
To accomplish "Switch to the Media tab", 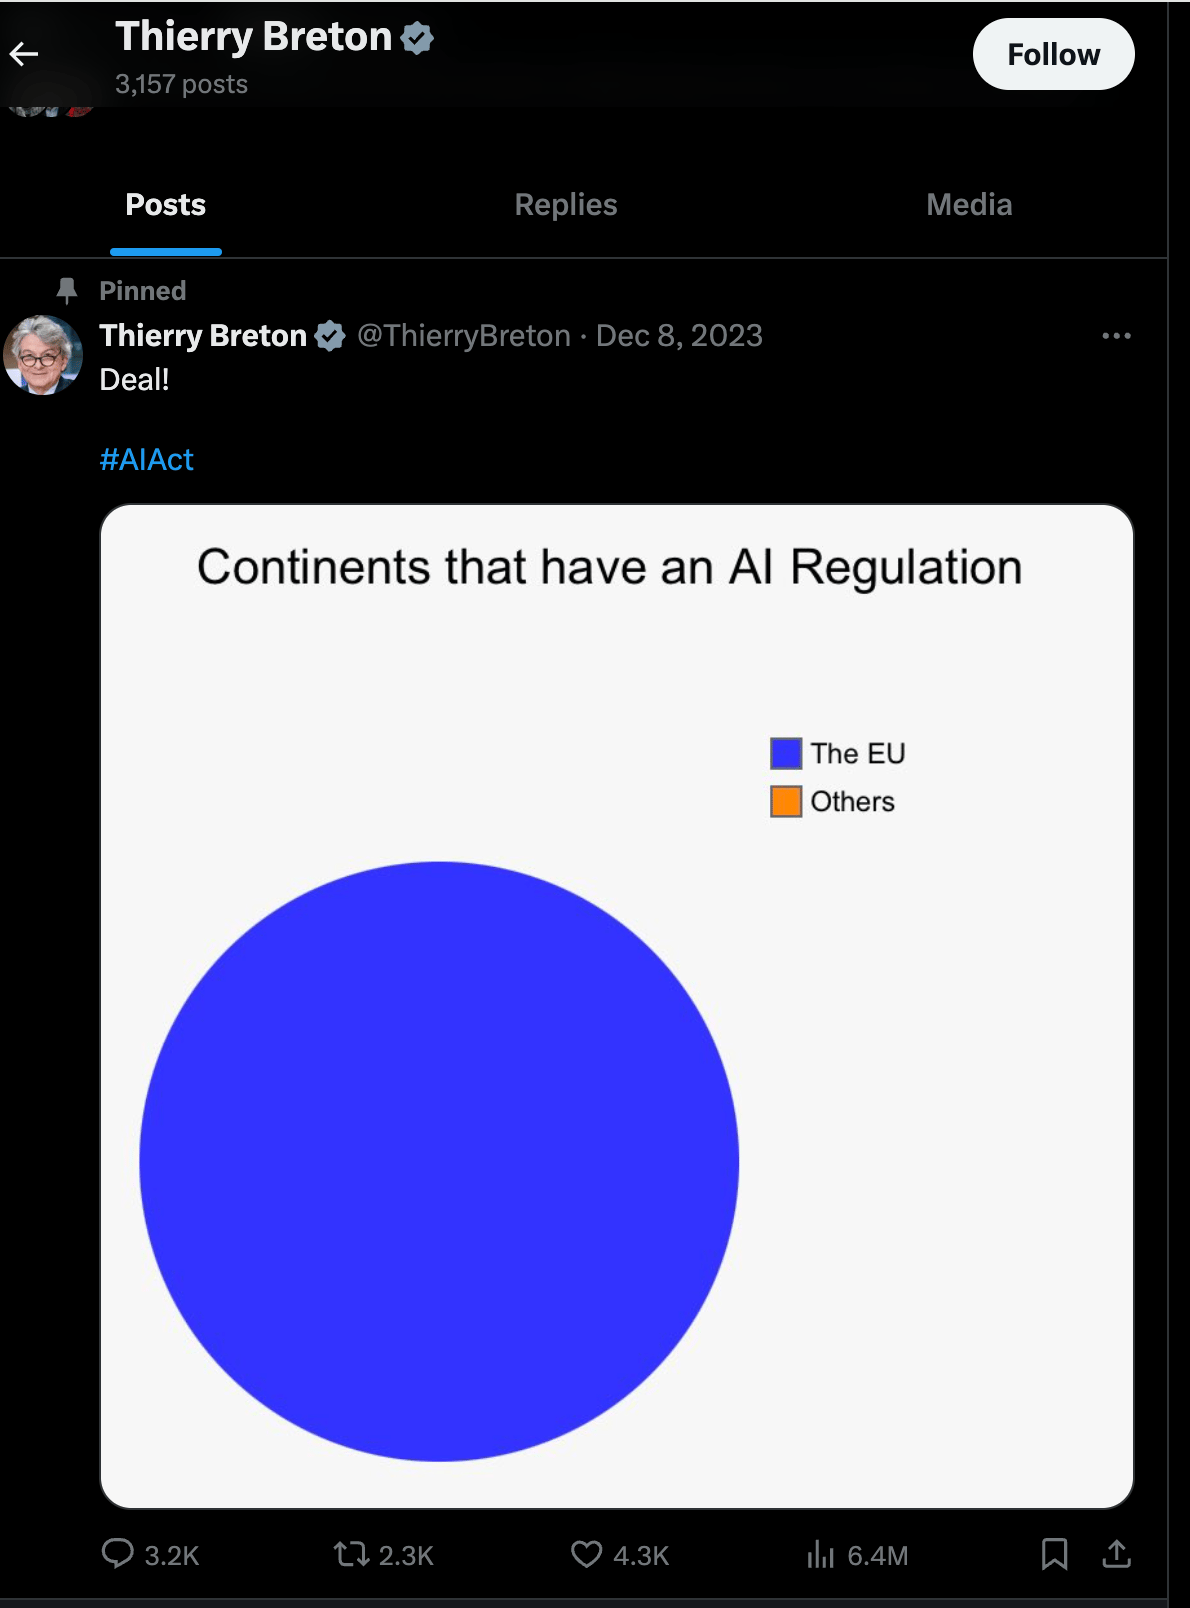I will 969,205.
